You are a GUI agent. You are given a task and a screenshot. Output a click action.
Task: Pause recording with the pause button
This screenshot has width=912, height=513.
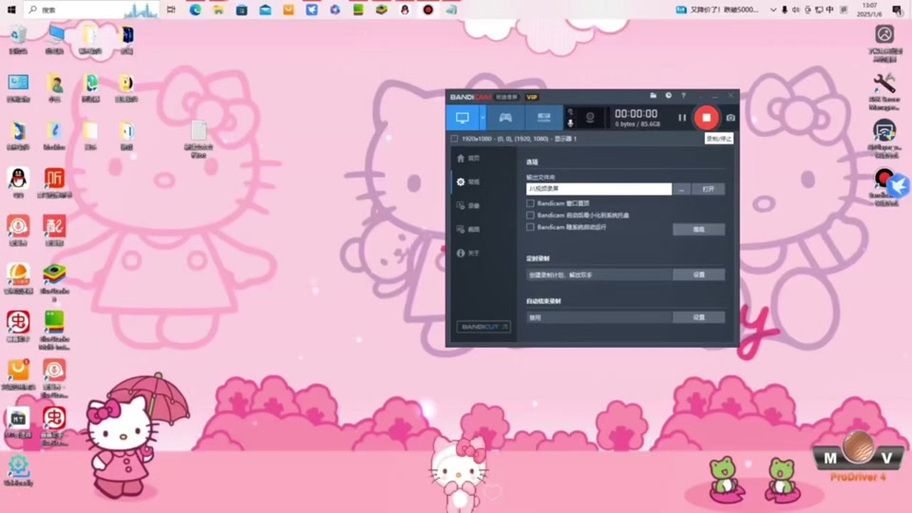coord(682,118)
